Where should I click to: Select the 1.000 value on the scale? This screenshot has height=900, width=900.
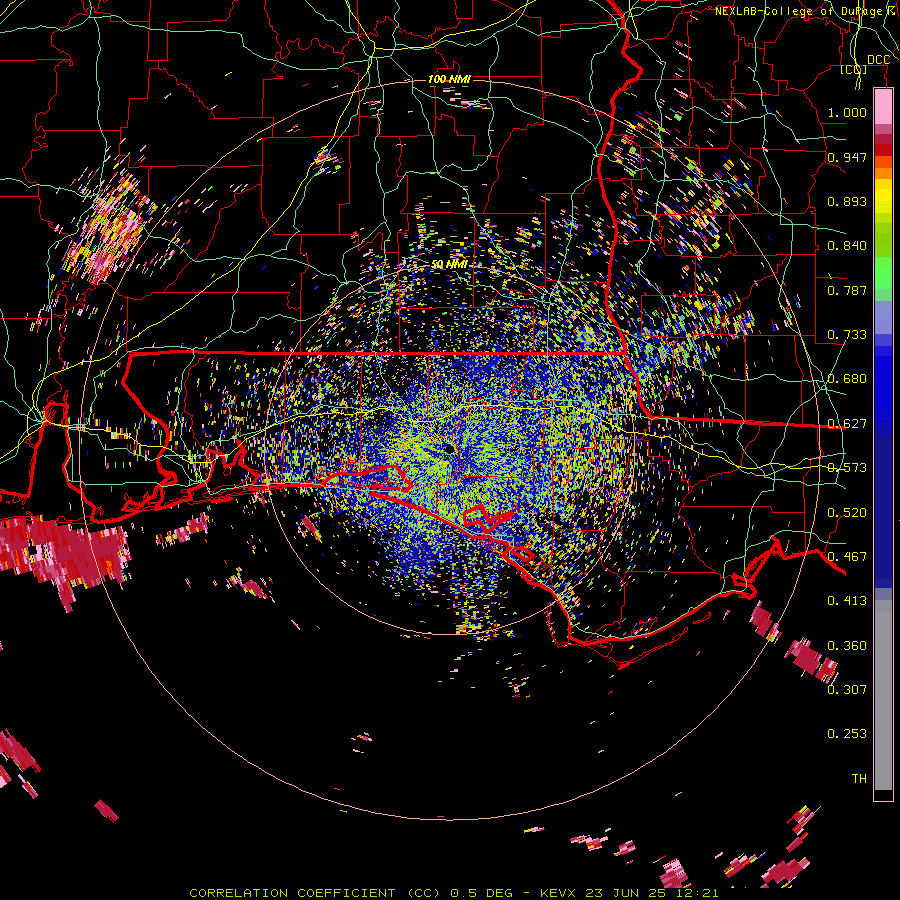847,112
